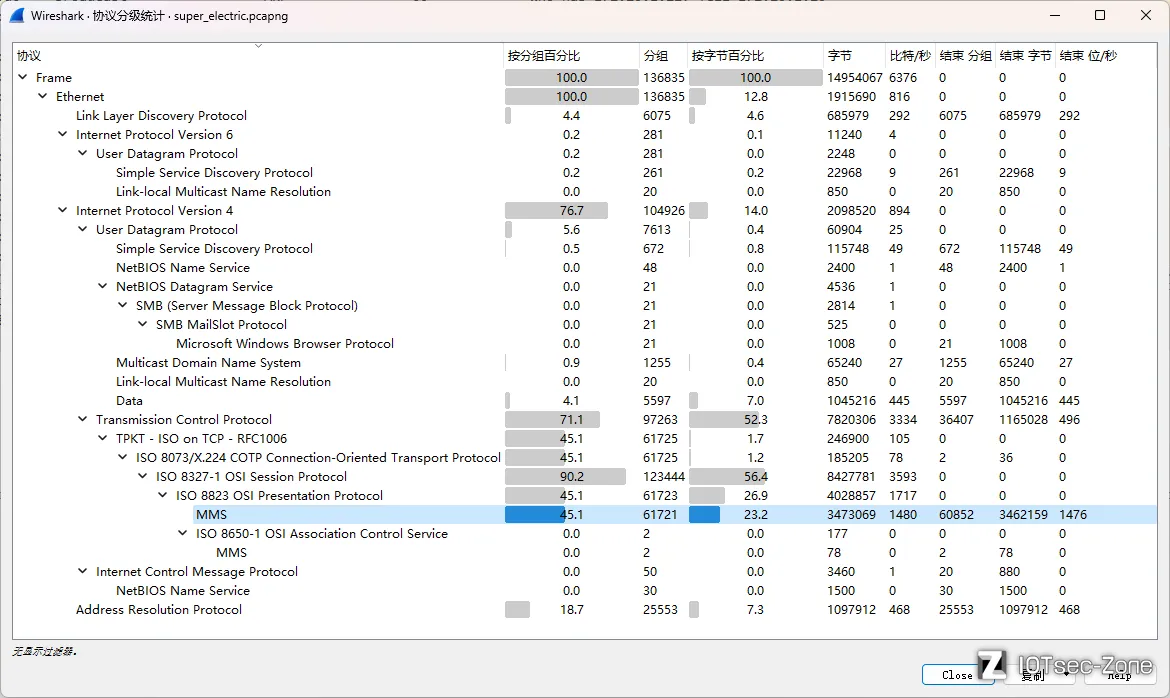Select Simple Service Discovery Protocol with 261 packets
The width and height of the screenshot is (1170, 698).
585,172
